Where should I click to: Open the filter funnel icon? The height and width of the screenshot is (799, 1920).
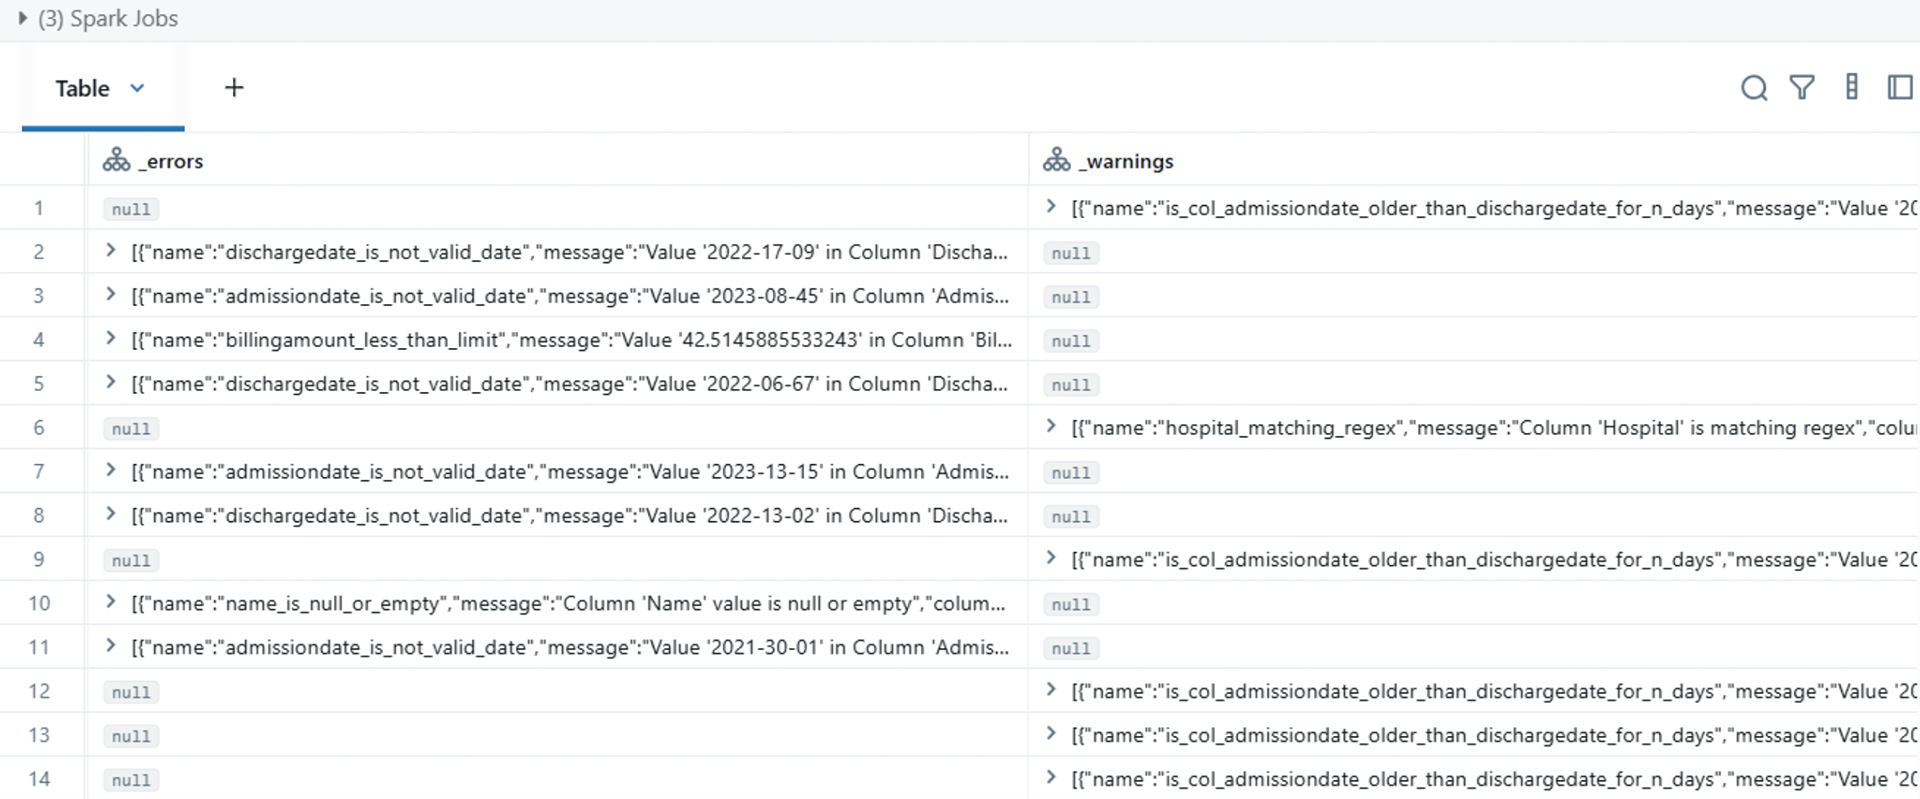coord(1802,88)
